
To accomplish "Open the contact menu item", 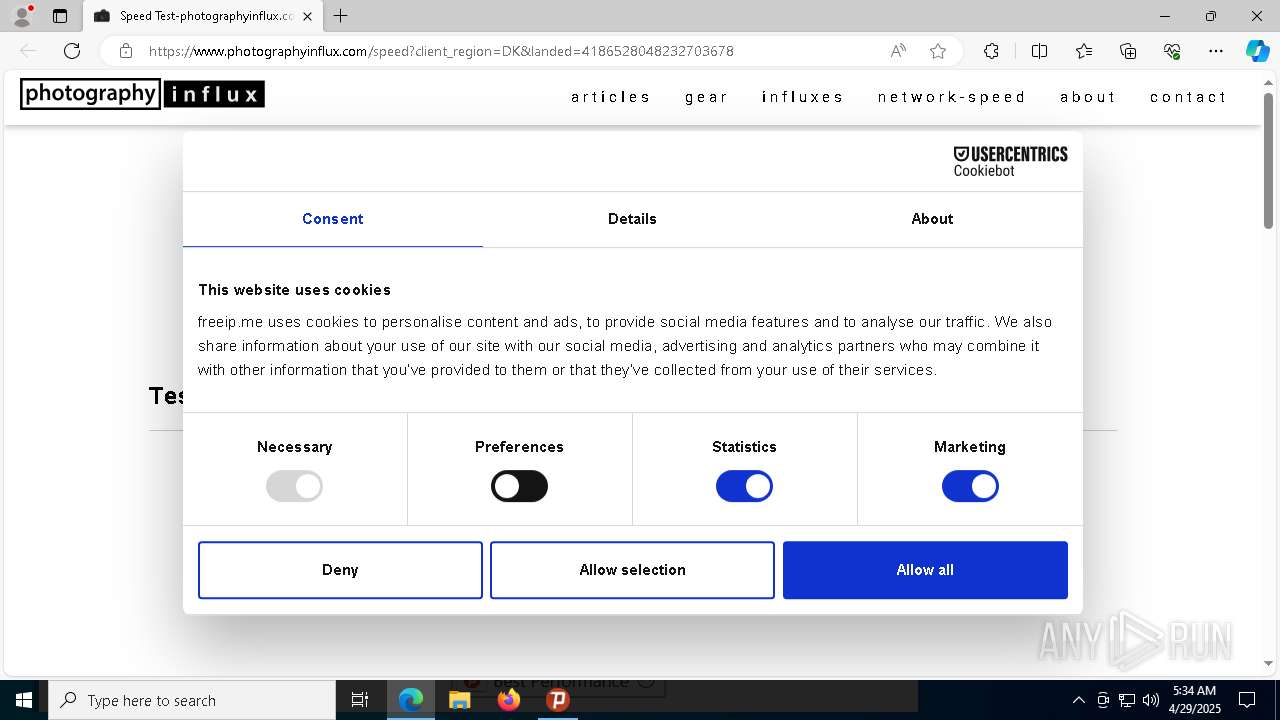I will [x=1189, y=97].
